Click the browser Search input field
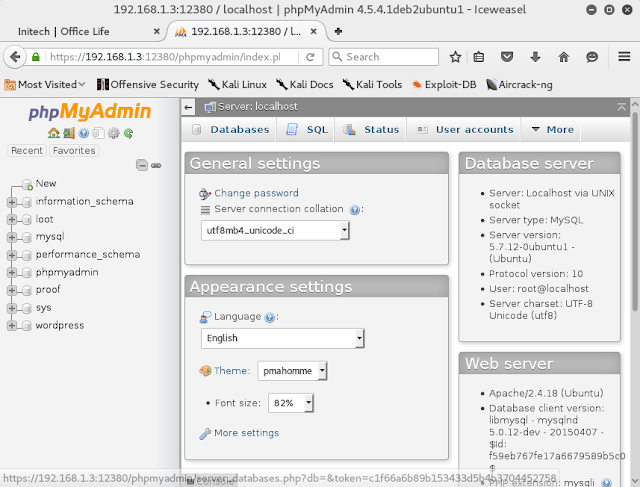Image resolution: width=640 pixels, height=487 pixels. (x=384, y=57)
